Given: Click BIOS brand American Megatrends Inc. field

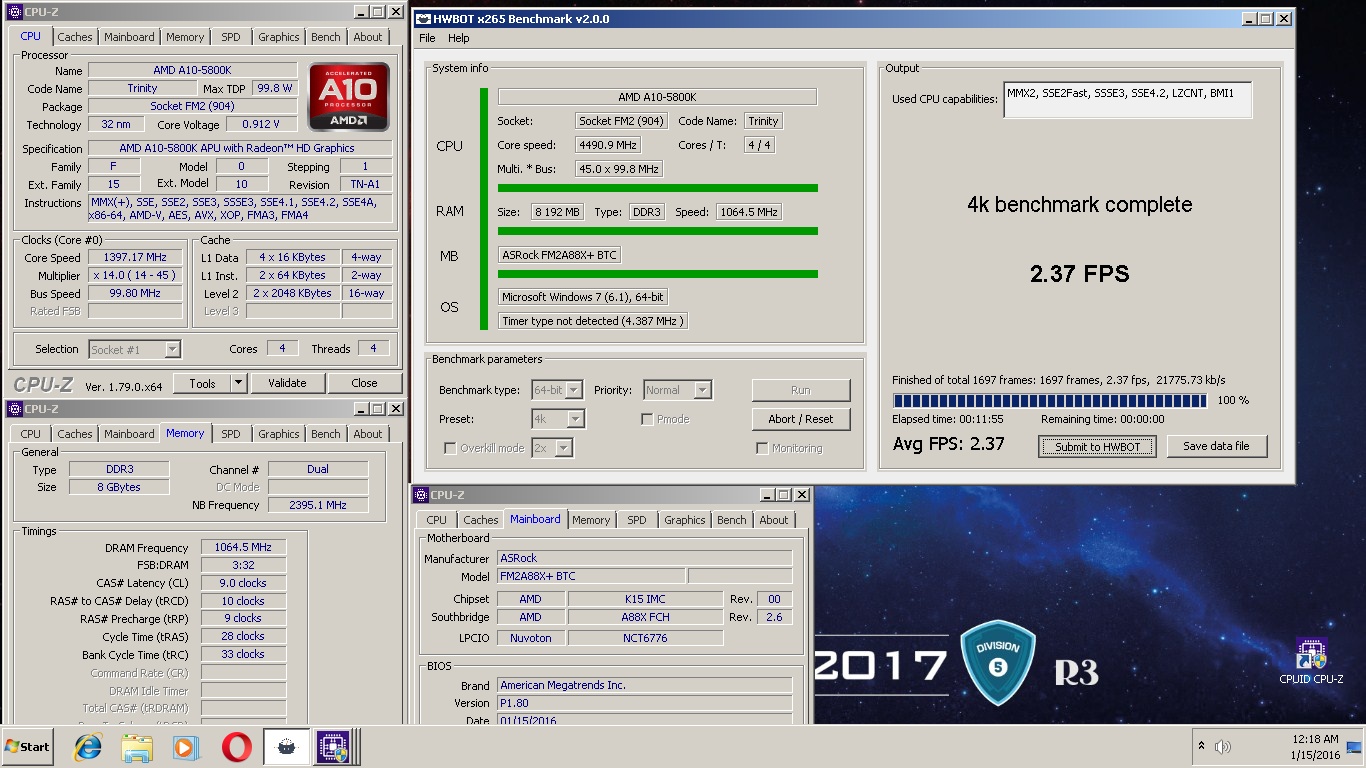Looking at the screenshot, I should (644, 685).
